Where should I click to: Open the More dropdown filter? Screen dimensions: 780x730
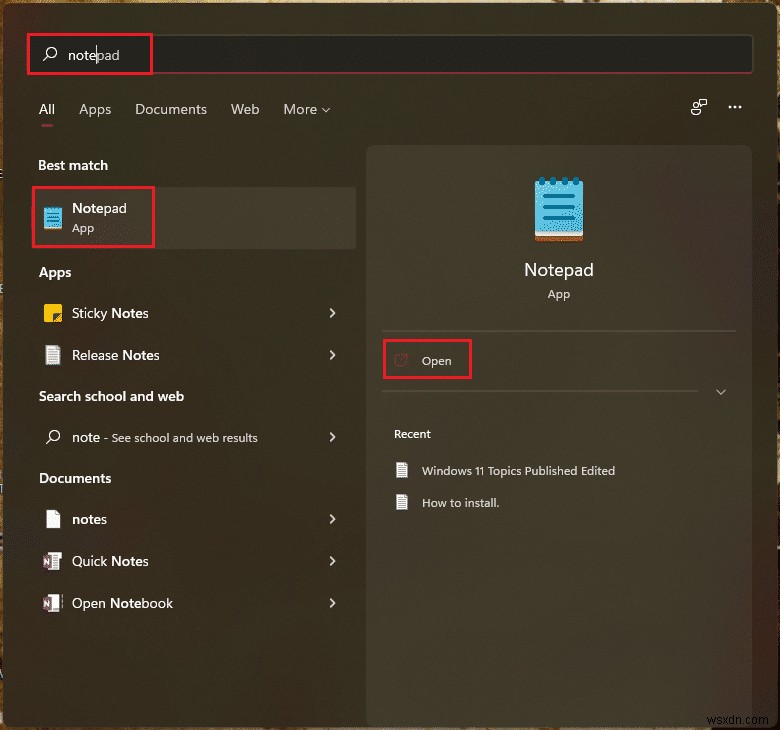[306, 109]
